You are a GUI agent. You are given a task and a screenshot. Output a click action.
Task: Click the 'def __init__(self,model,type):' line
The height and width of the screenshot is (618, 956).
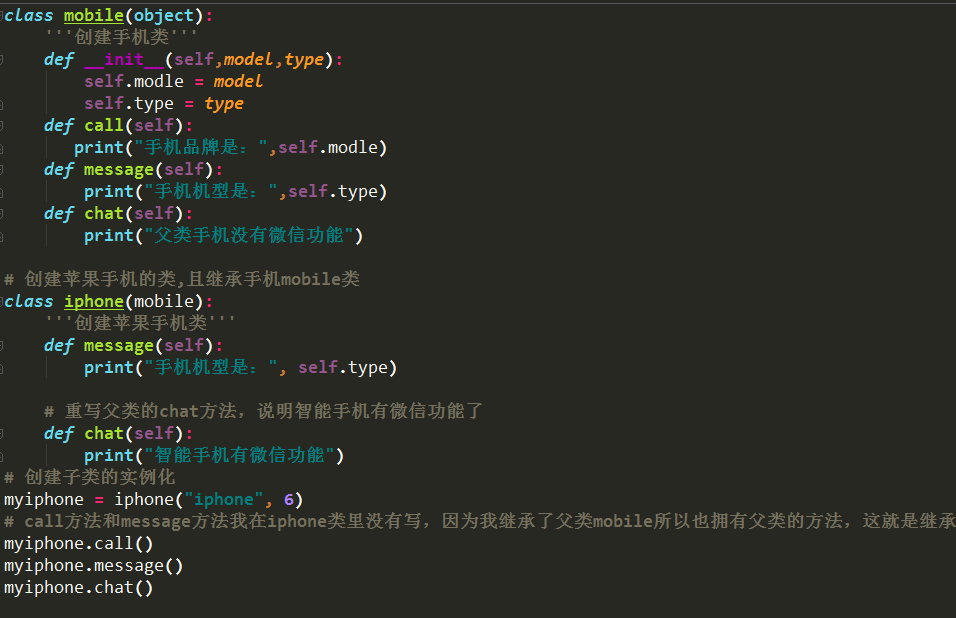click(x=194, y=60)
